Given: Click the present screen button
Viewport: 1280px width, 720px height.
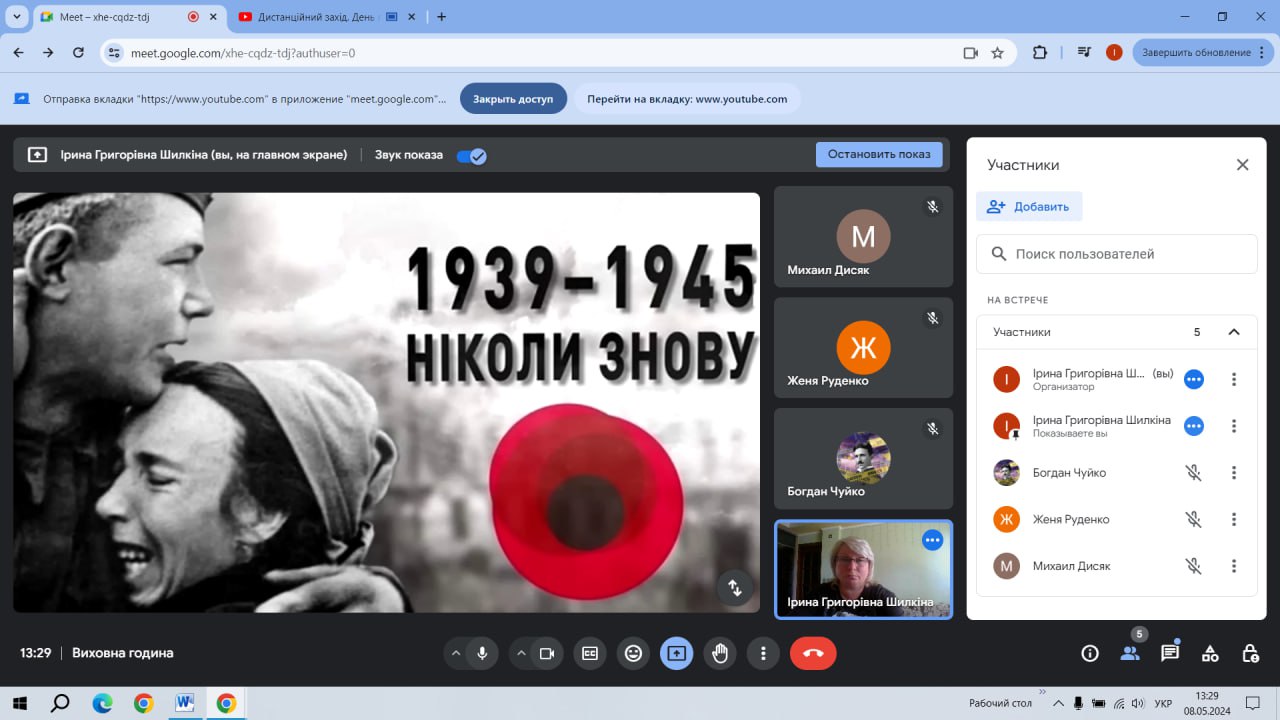Looking at the screenshot, I should click(x=676, y=653).
